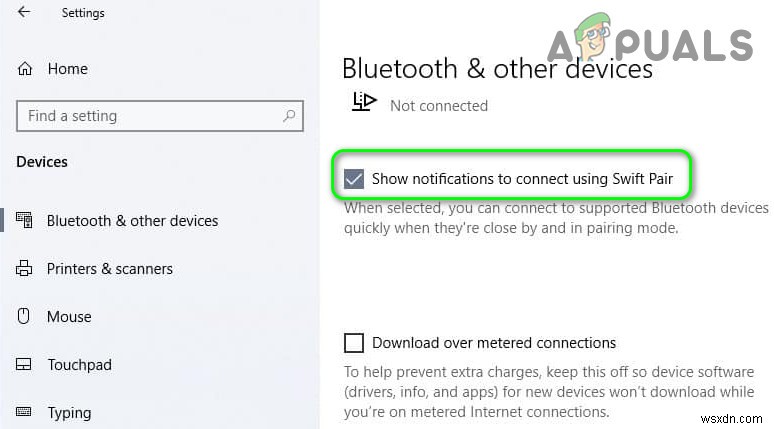
Task: Click the Mouse icon in sidebar
Action: click(25, 317)
